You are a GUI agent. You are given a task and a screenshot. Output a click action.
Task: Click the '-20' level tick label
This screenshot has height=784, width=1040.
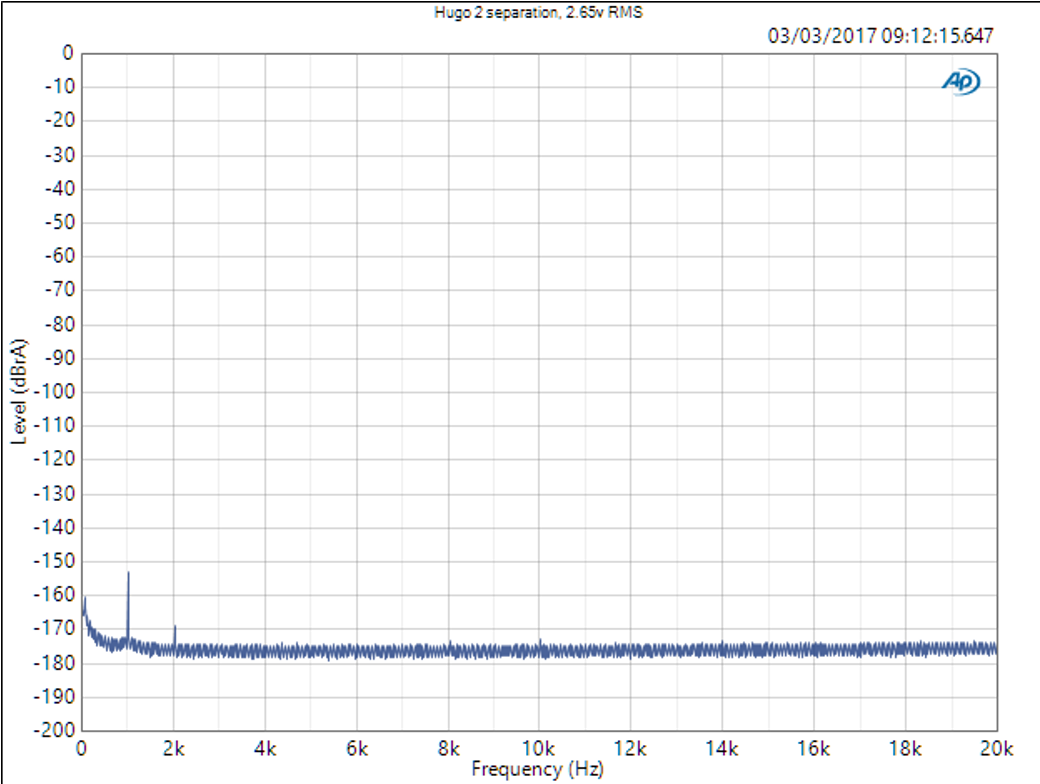coord(59,121)
